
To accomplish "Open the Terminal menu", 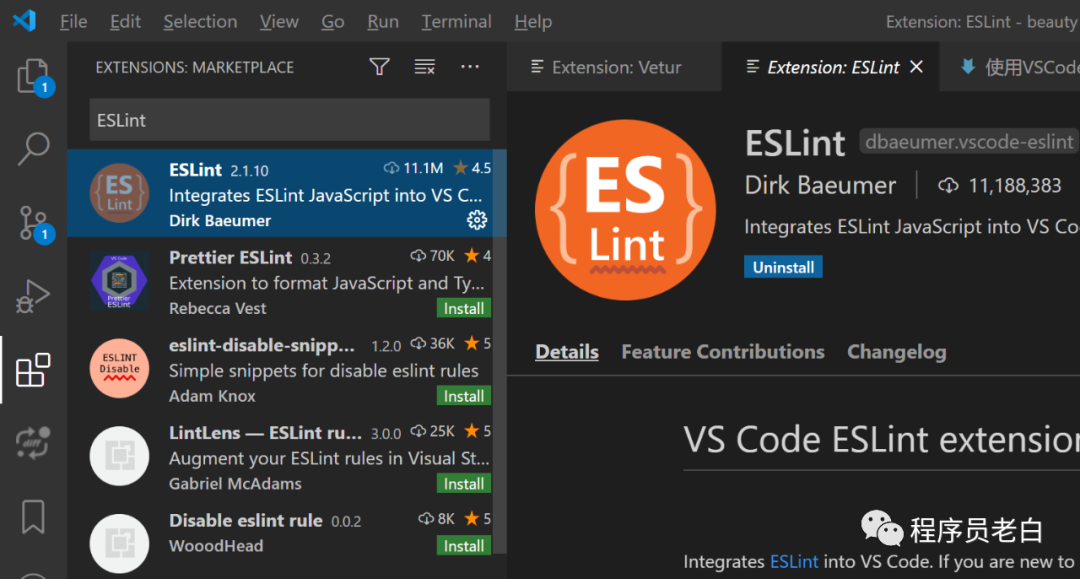I will (x=457, y=21).
